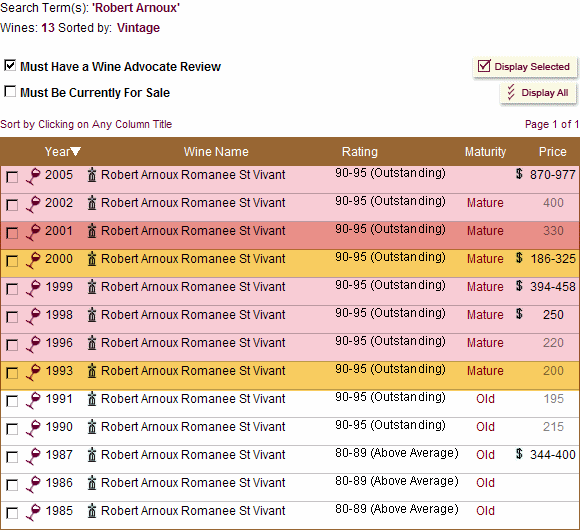Tick the checkbox for the 1991 wine
This screenshot has width=580, height=530.
coord(12,401)
